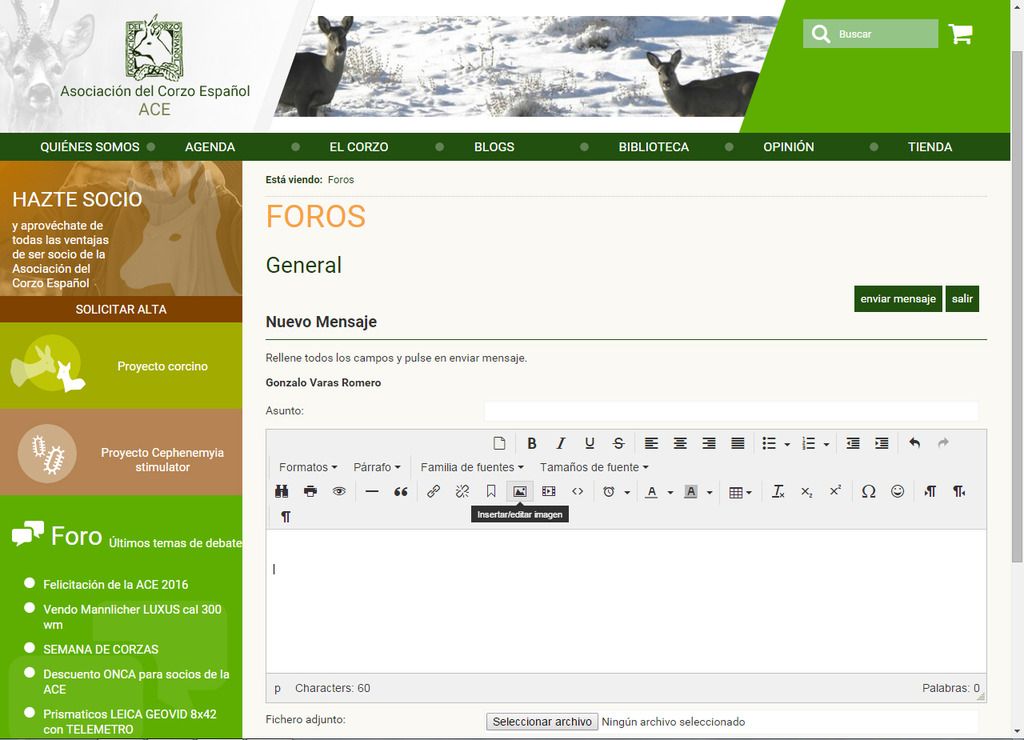
Task: Insert special character with omega icon
Action: [868, 491]
